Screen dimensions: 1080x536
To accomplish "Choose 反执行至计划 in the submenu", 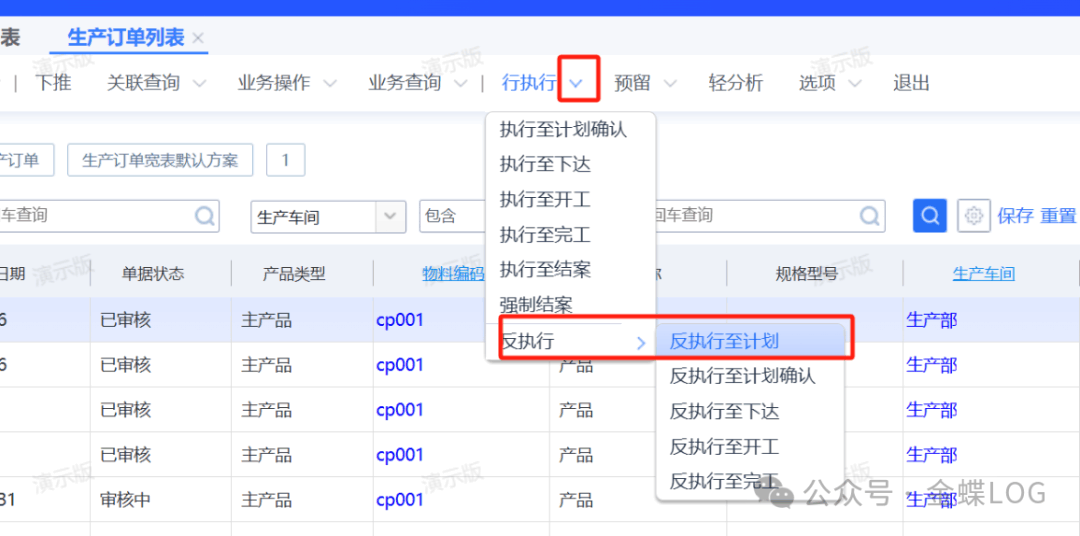I will coord(724,341).
